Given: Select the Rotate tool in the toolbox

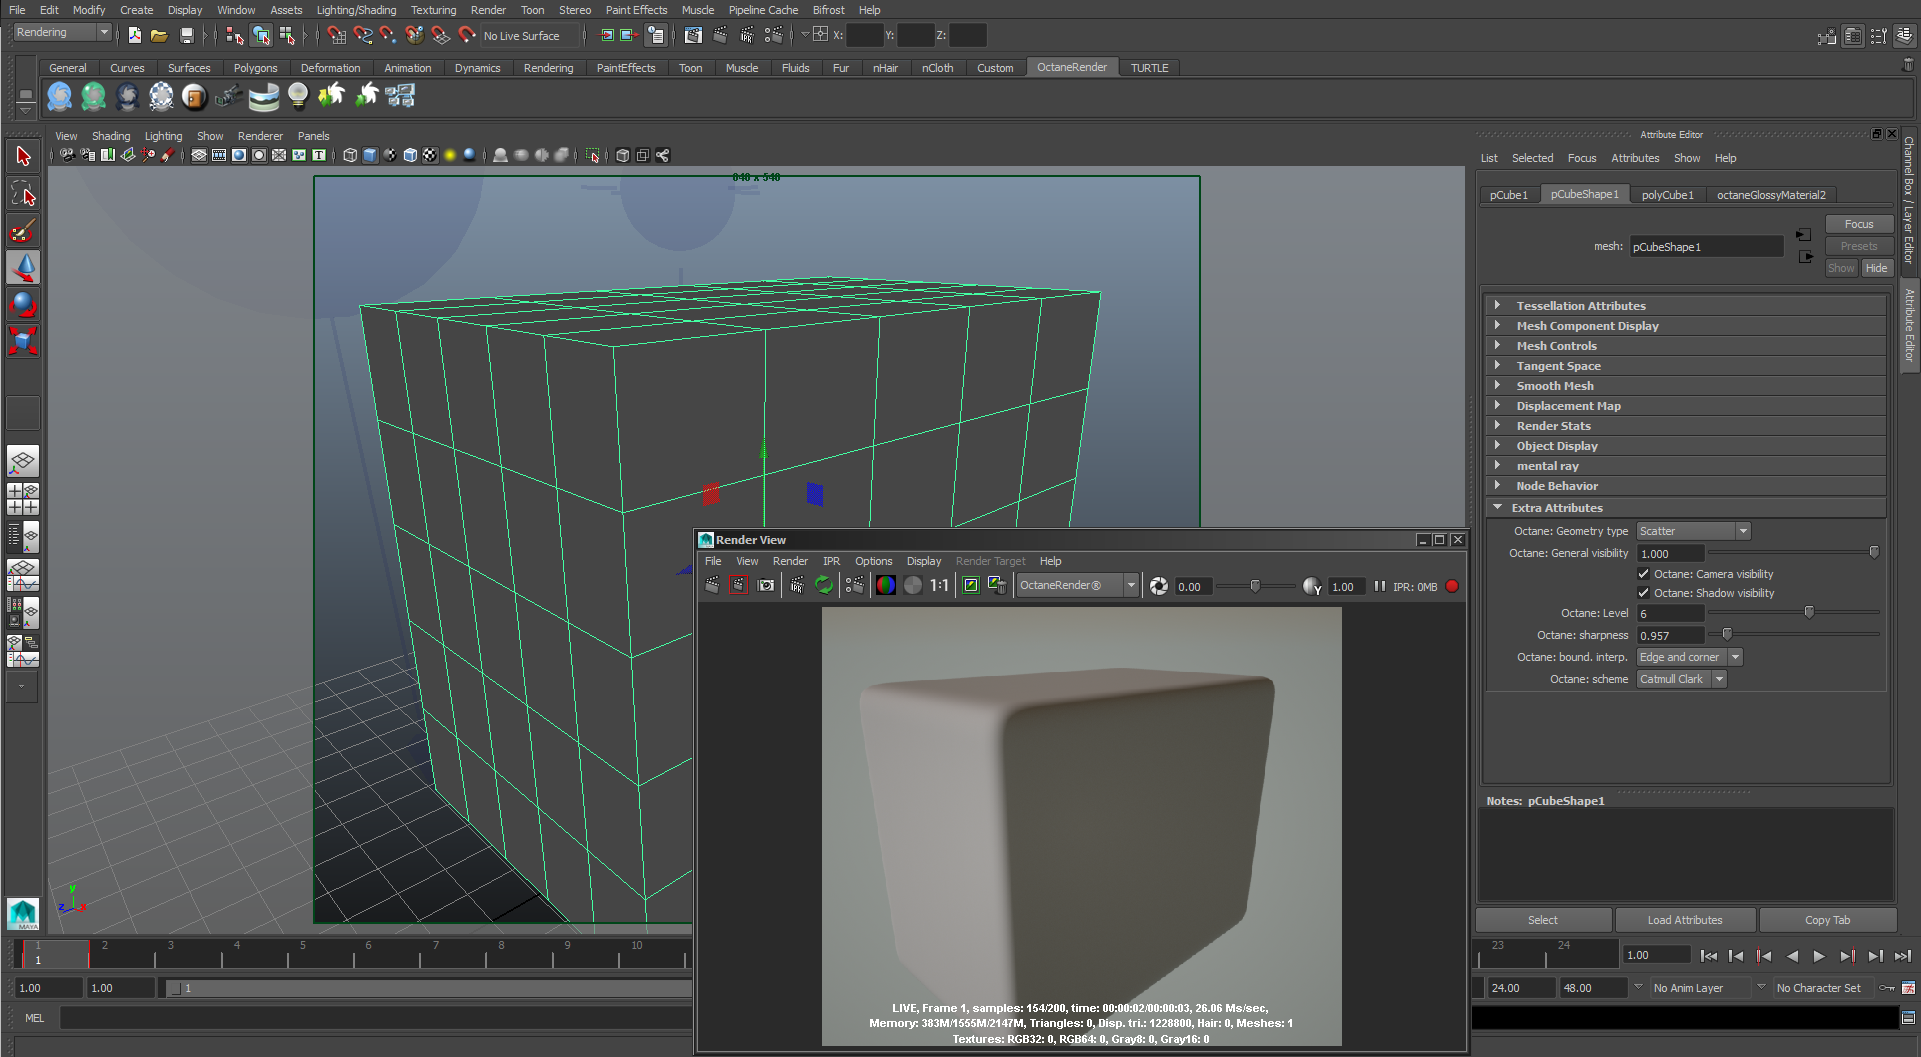Looking at the screenshot, I should [23, 304].
